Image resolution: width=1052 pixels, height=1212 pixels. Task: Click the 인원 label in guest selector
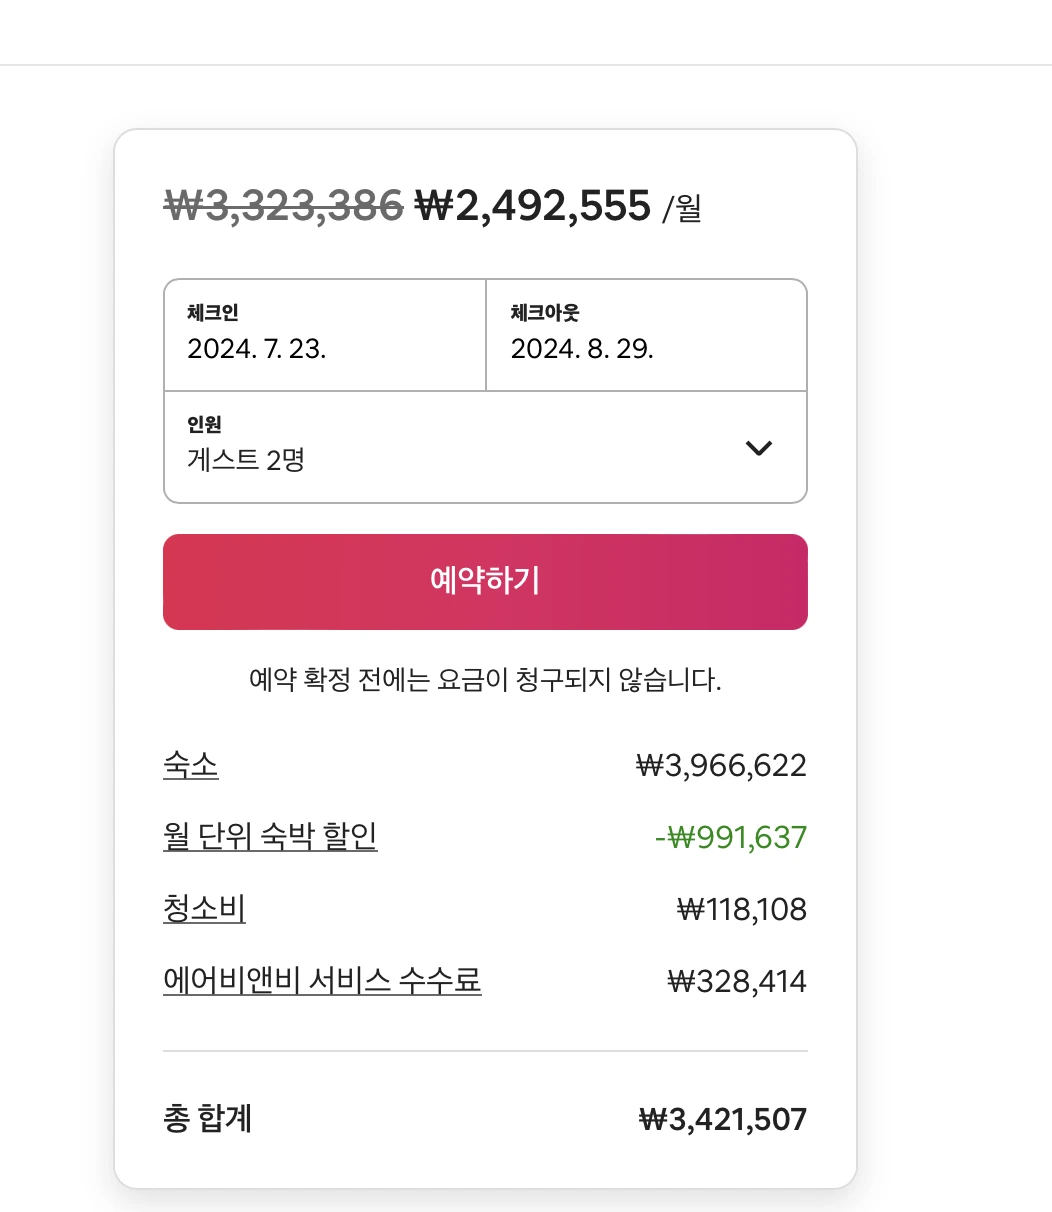pyautogui.click(x=204, y=425)
